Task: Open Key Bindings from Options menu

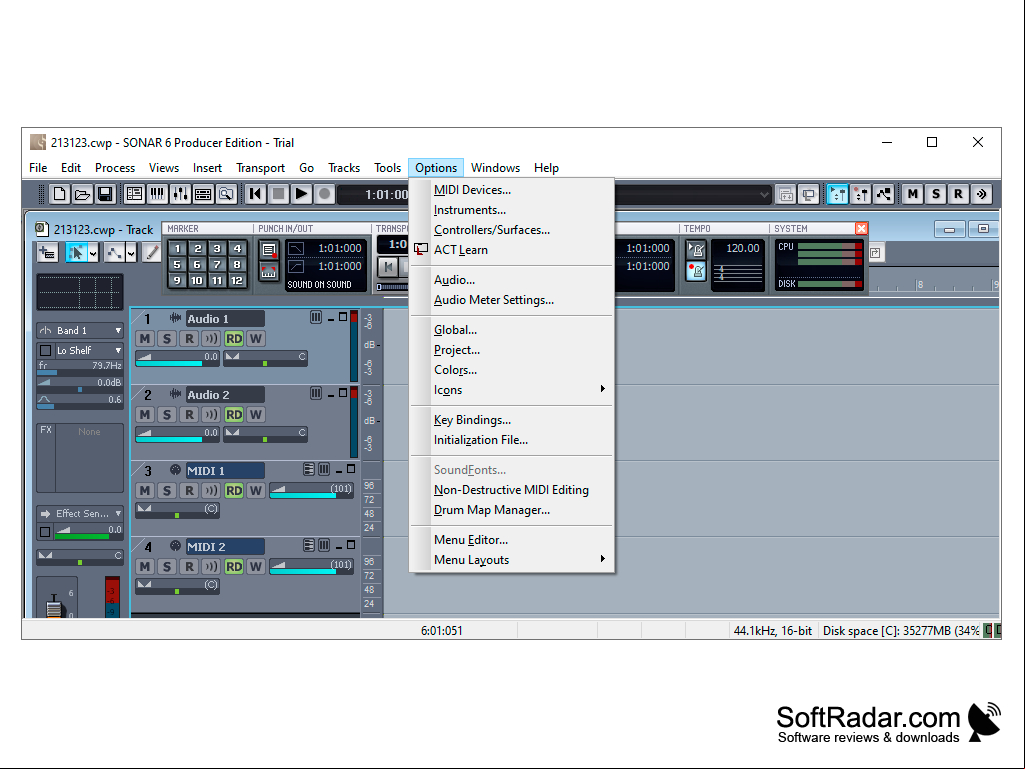Action: click(x=472, y=420)
